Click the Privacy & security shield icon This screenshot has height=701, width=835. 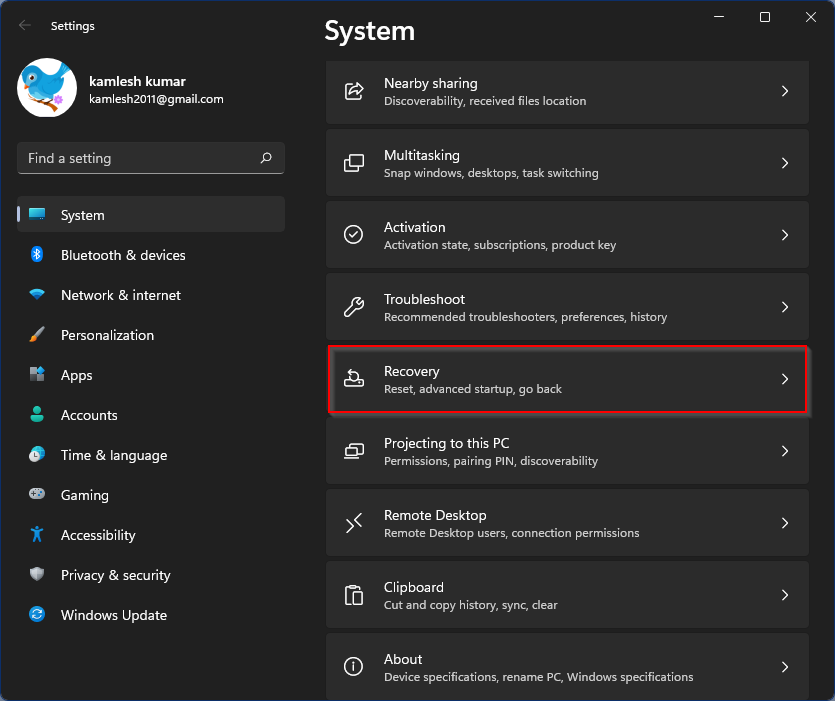point(37,575)
